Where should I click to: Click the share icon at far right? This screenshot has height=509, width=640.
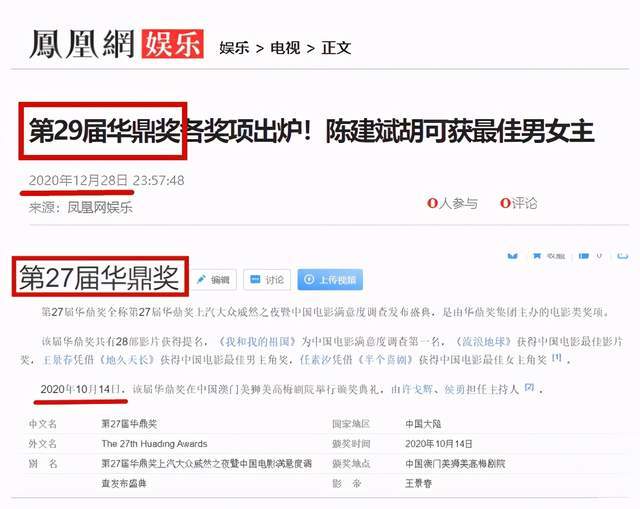click(x=622, y=256)
